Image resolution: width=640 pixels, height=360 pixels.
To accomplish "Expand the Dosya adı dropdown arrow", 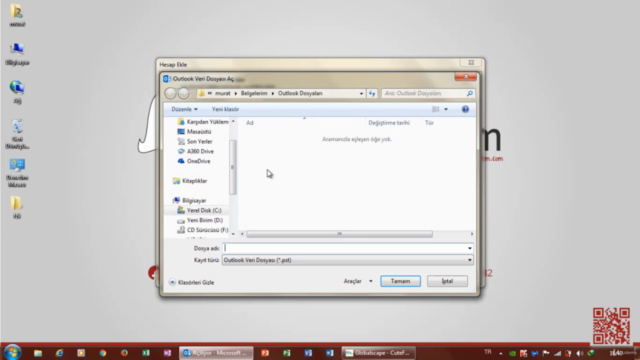I will click(x=469, y=248).
